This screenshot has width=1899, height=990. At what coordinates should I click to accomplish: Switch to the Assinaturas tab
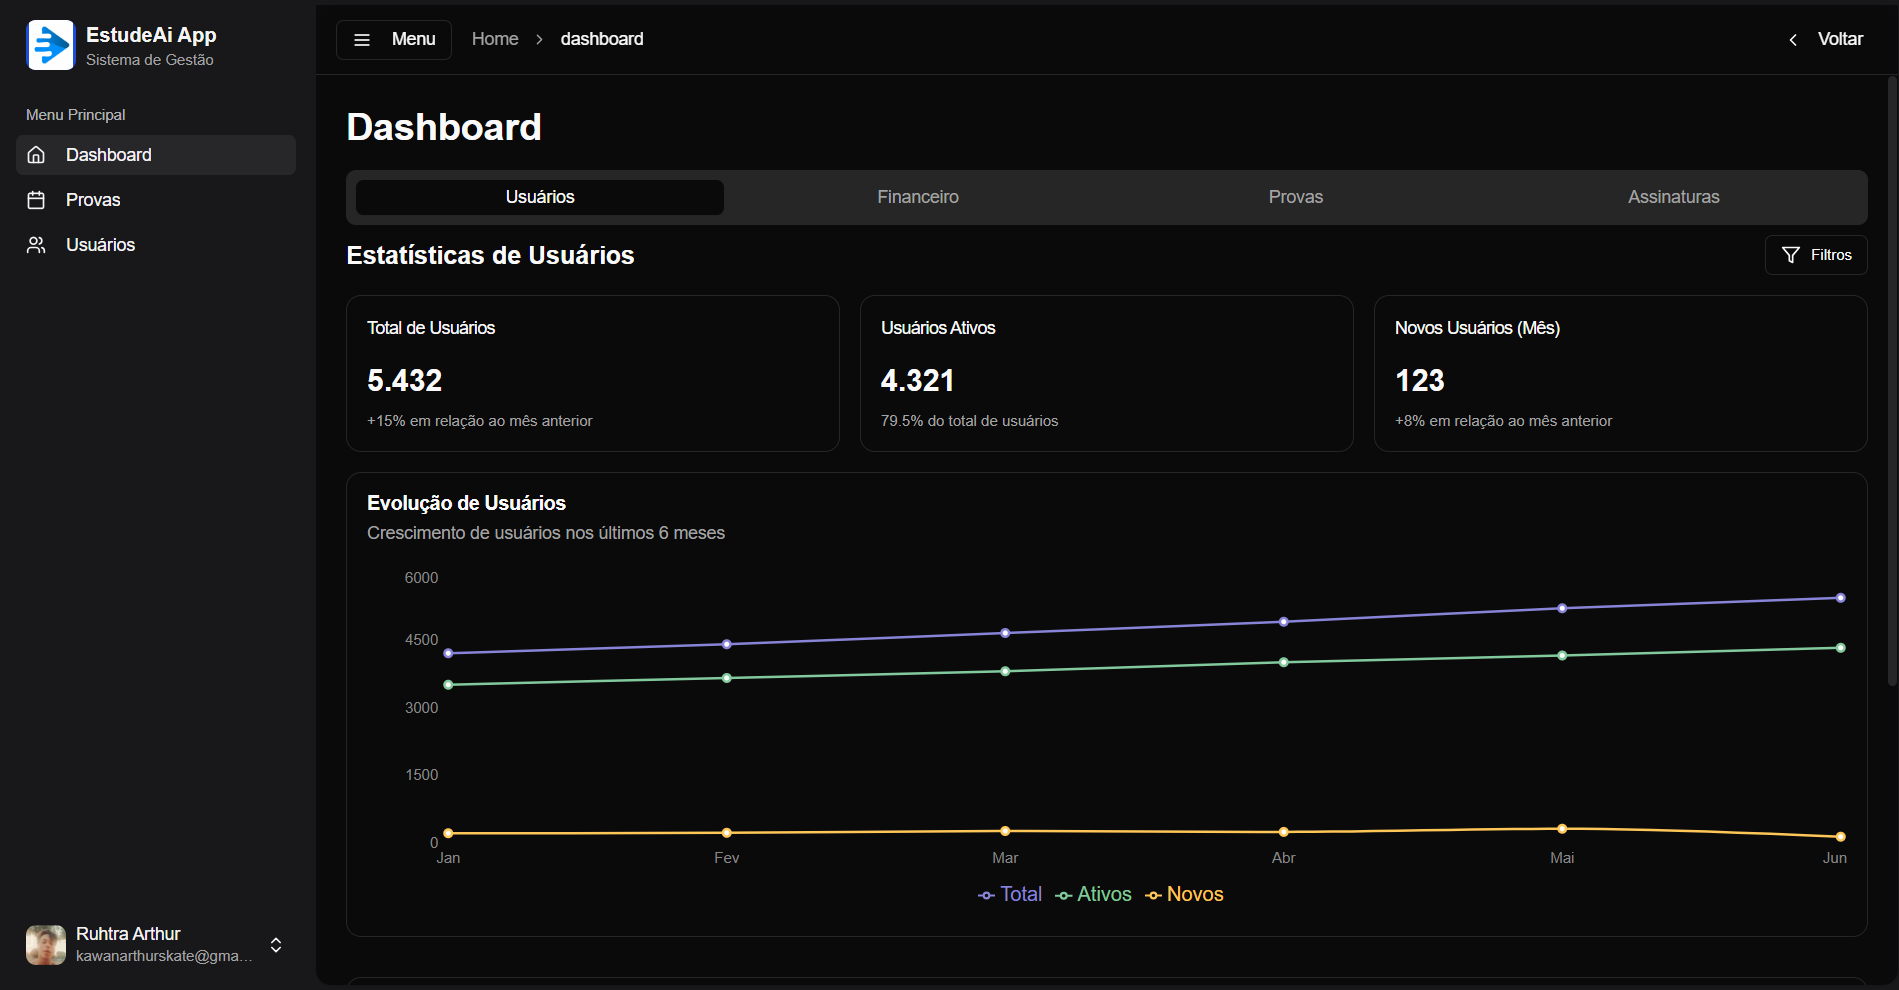coord(1673,197)
